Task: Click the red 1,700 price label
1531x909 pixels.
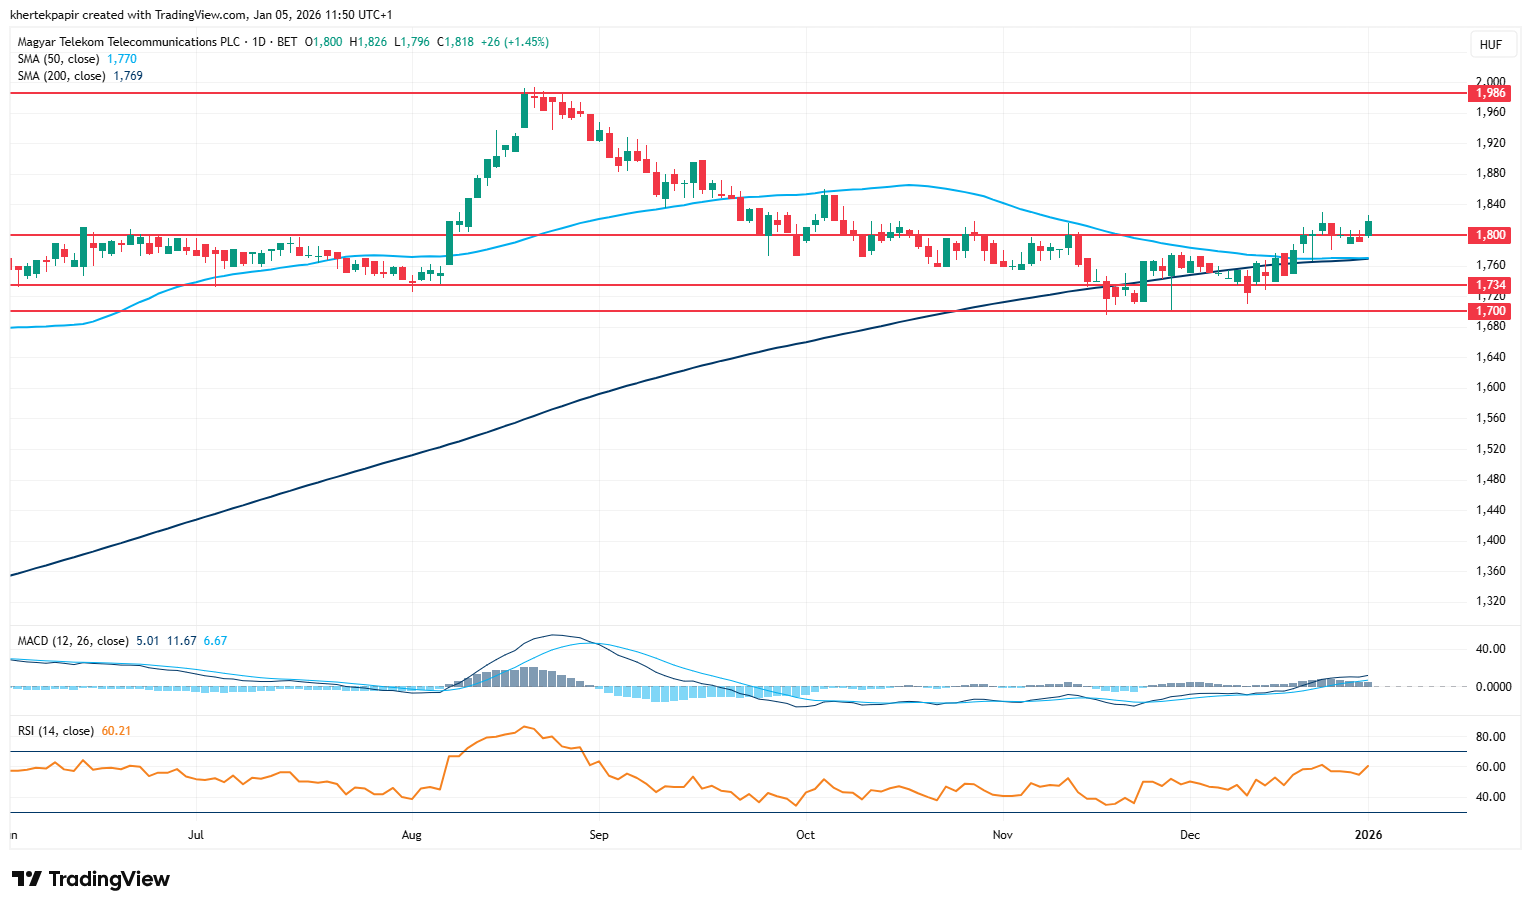Action: [x=1490, y=311]
